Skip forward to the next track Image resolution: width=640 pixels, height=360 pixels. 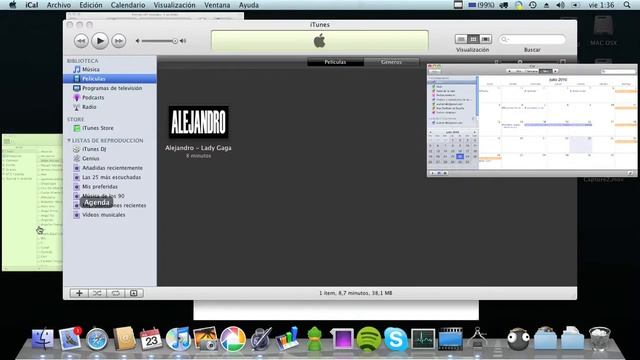click(118, 41)
